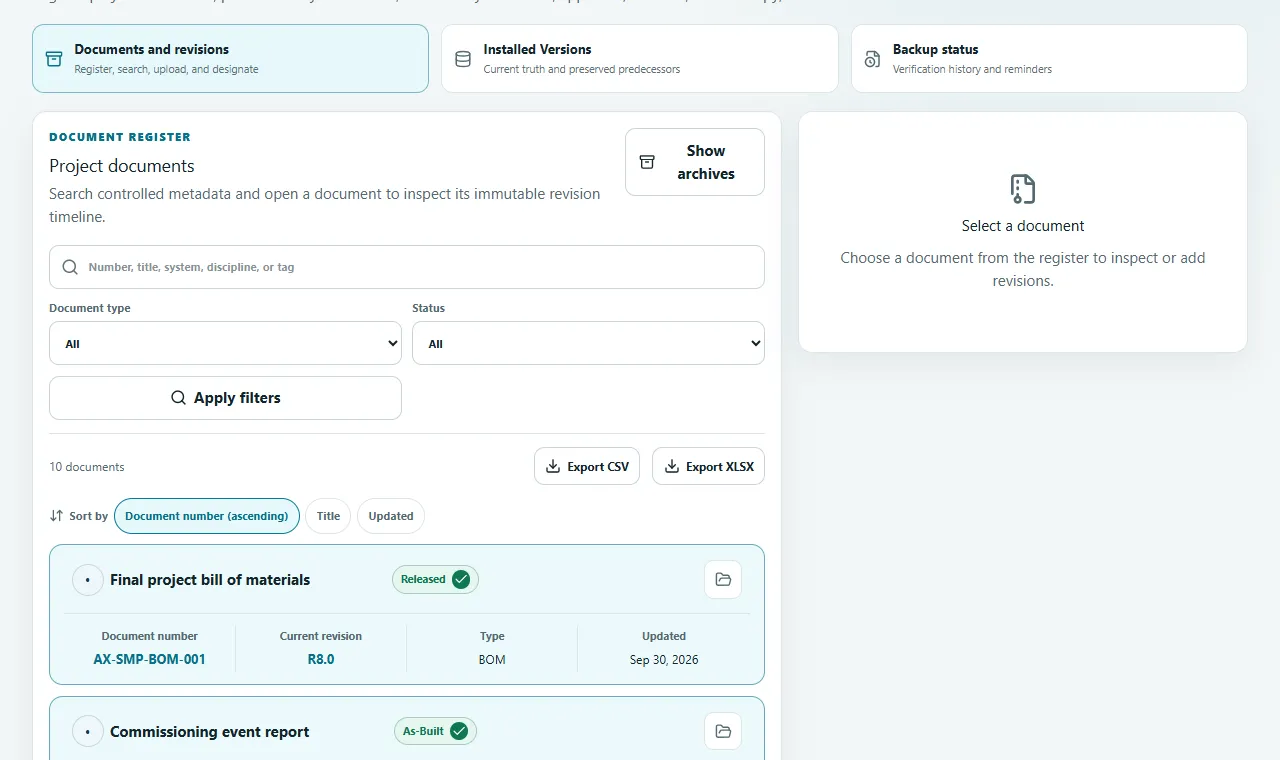Image resolution: width=1280 pixels, height=760 pixels.
Task: Click the 'Released' status badge
Action: coord(435,580)
